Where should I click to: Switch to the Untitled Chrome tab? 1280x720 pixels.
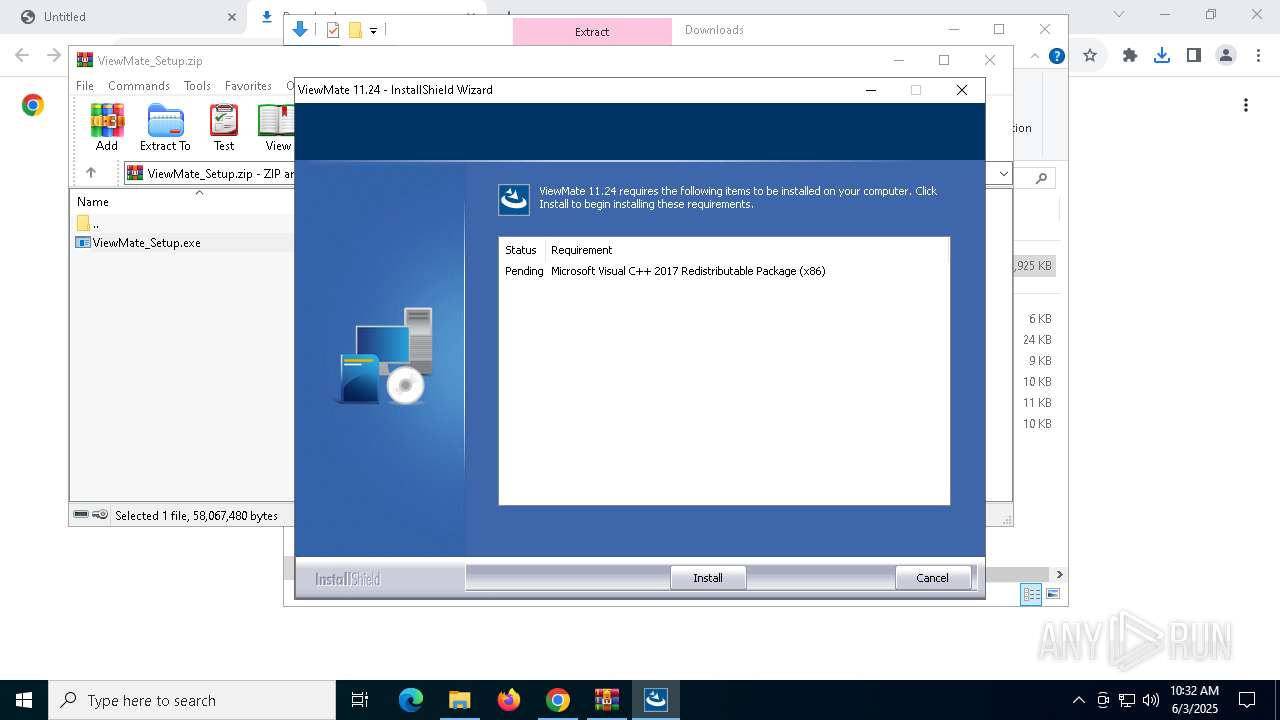coord(124,17)
